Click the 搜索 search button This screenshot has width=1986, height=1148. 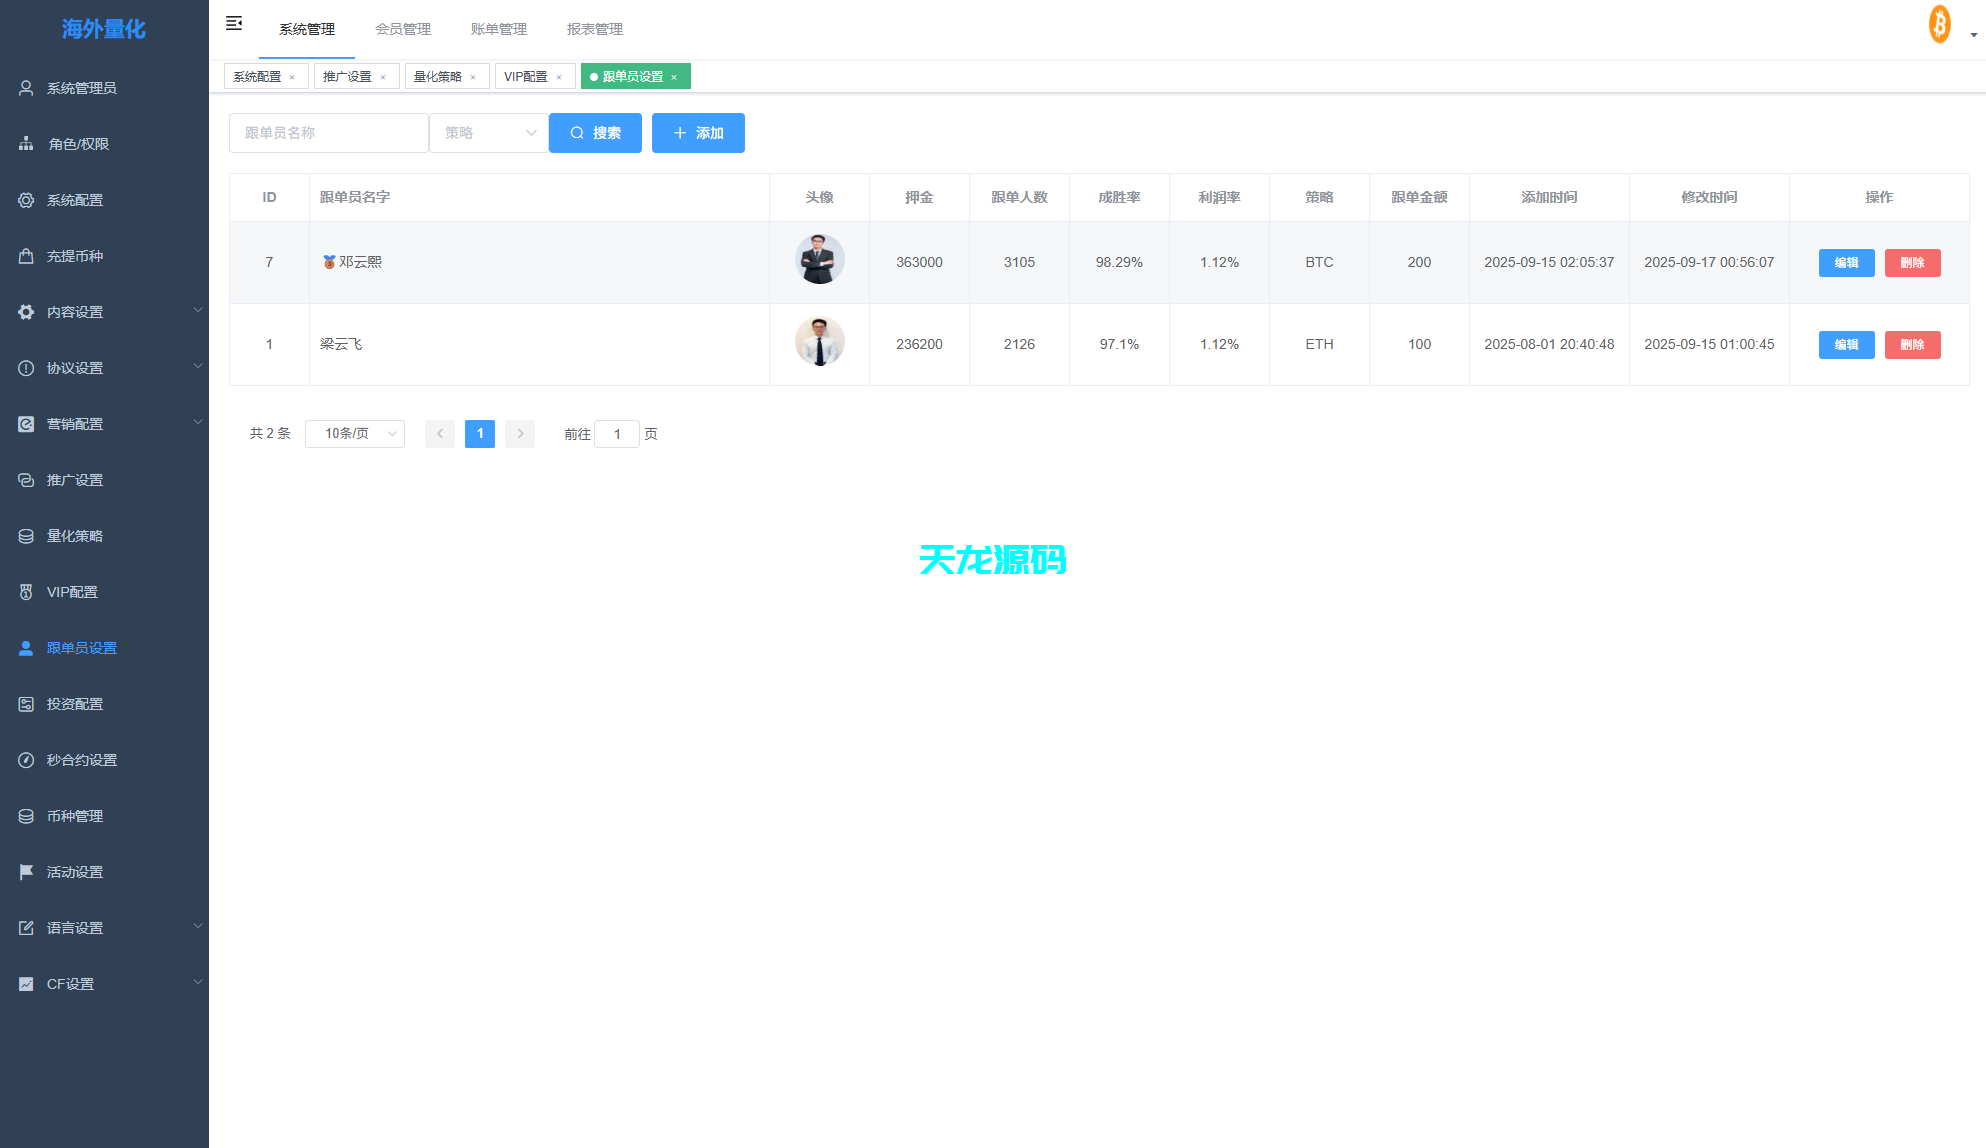click(595, 132)
